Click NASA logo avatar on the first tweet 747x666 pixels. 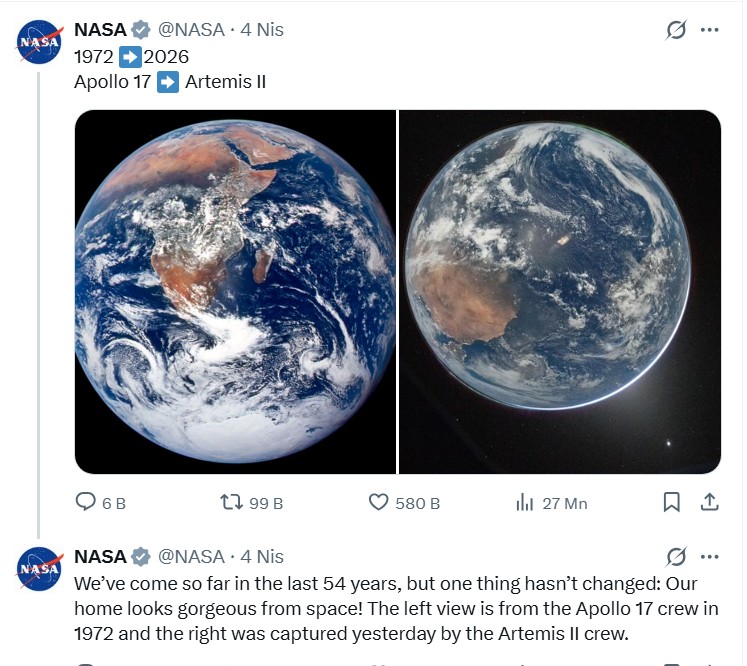coord(40,42)
